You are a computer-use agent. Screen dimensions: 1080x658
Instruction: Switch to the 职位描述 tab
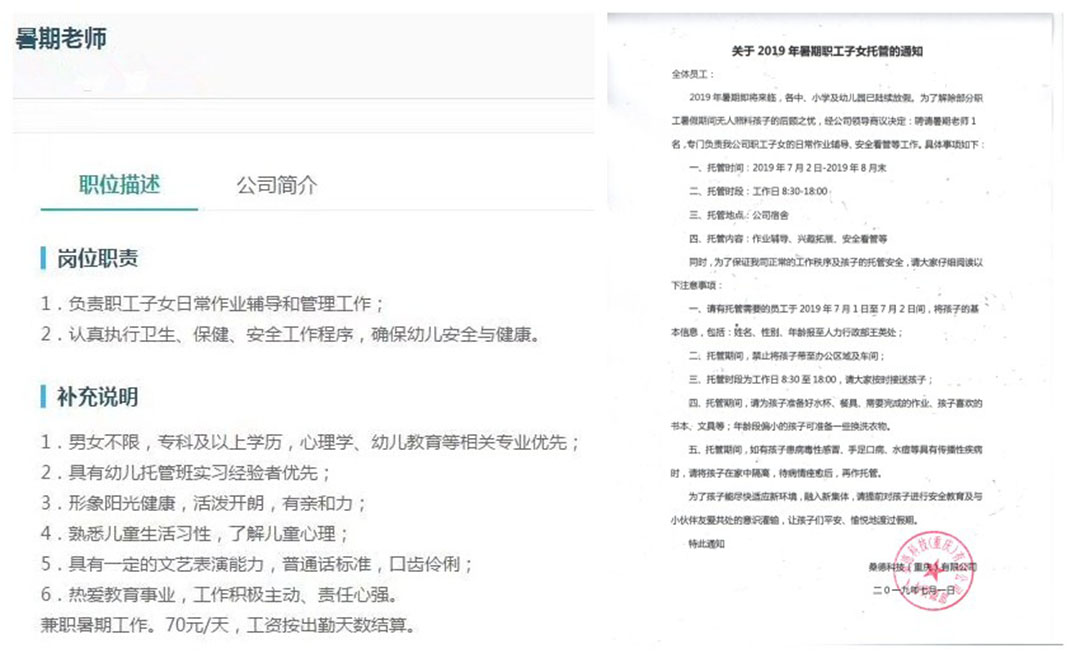pyautogui.click(x=119, y=185)
